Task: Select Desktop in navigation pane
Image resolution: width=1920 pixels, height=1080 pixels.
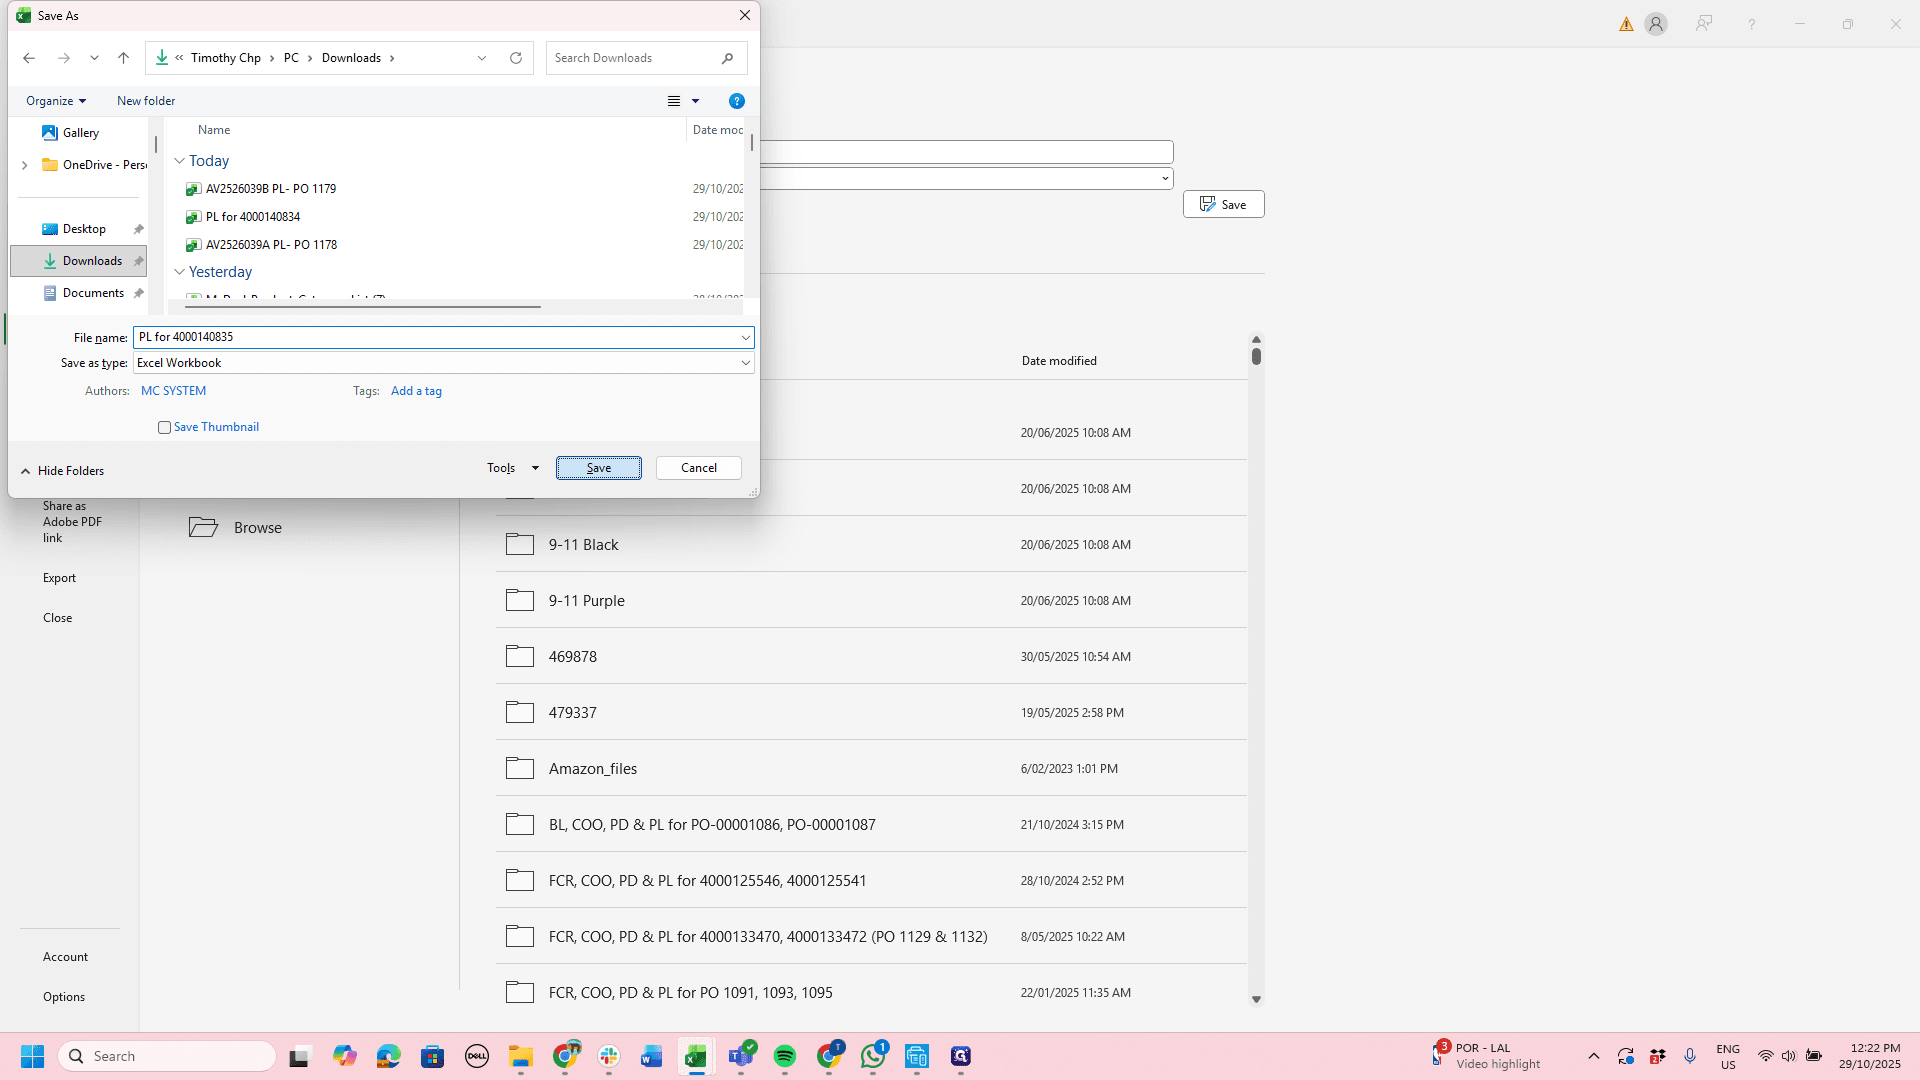Action: 84,229
